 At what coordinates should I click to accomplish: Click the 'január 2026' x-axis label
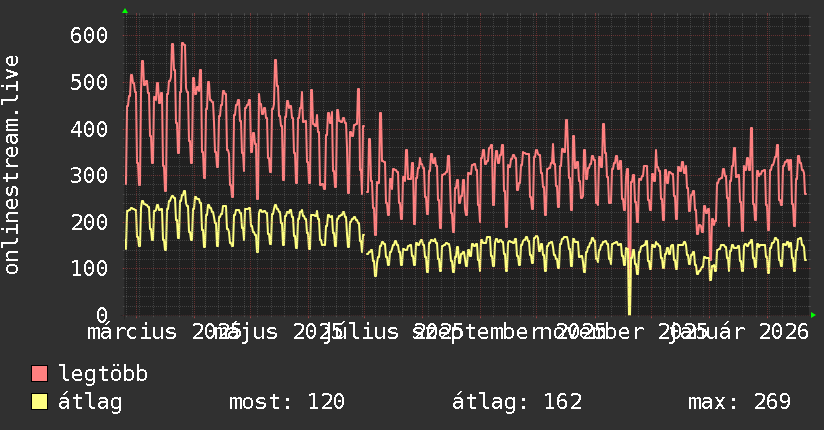click(740, 332)
